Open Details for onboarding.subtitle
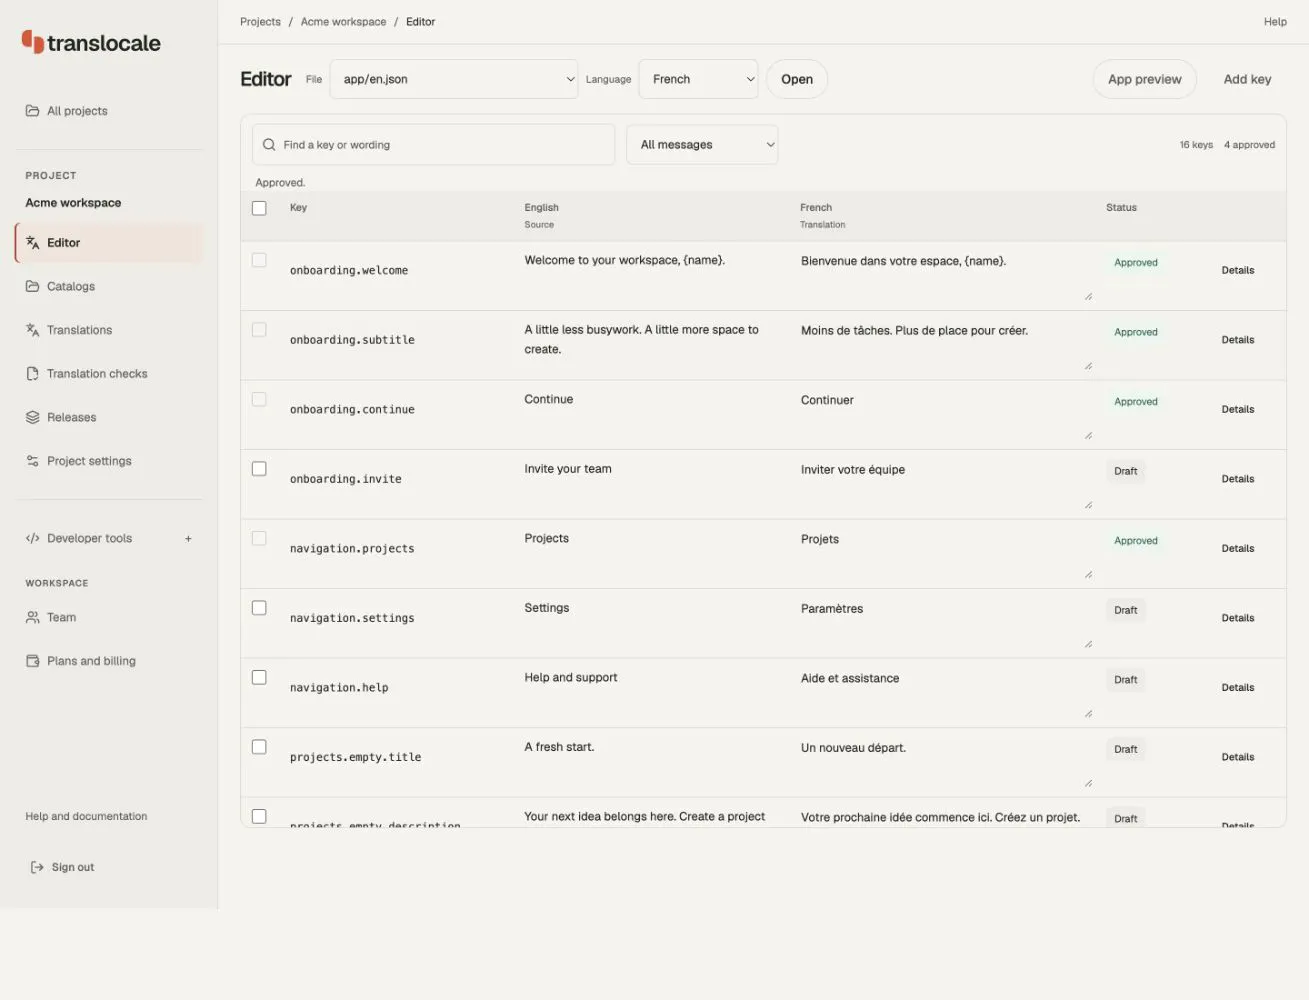 pos(1237,340)
